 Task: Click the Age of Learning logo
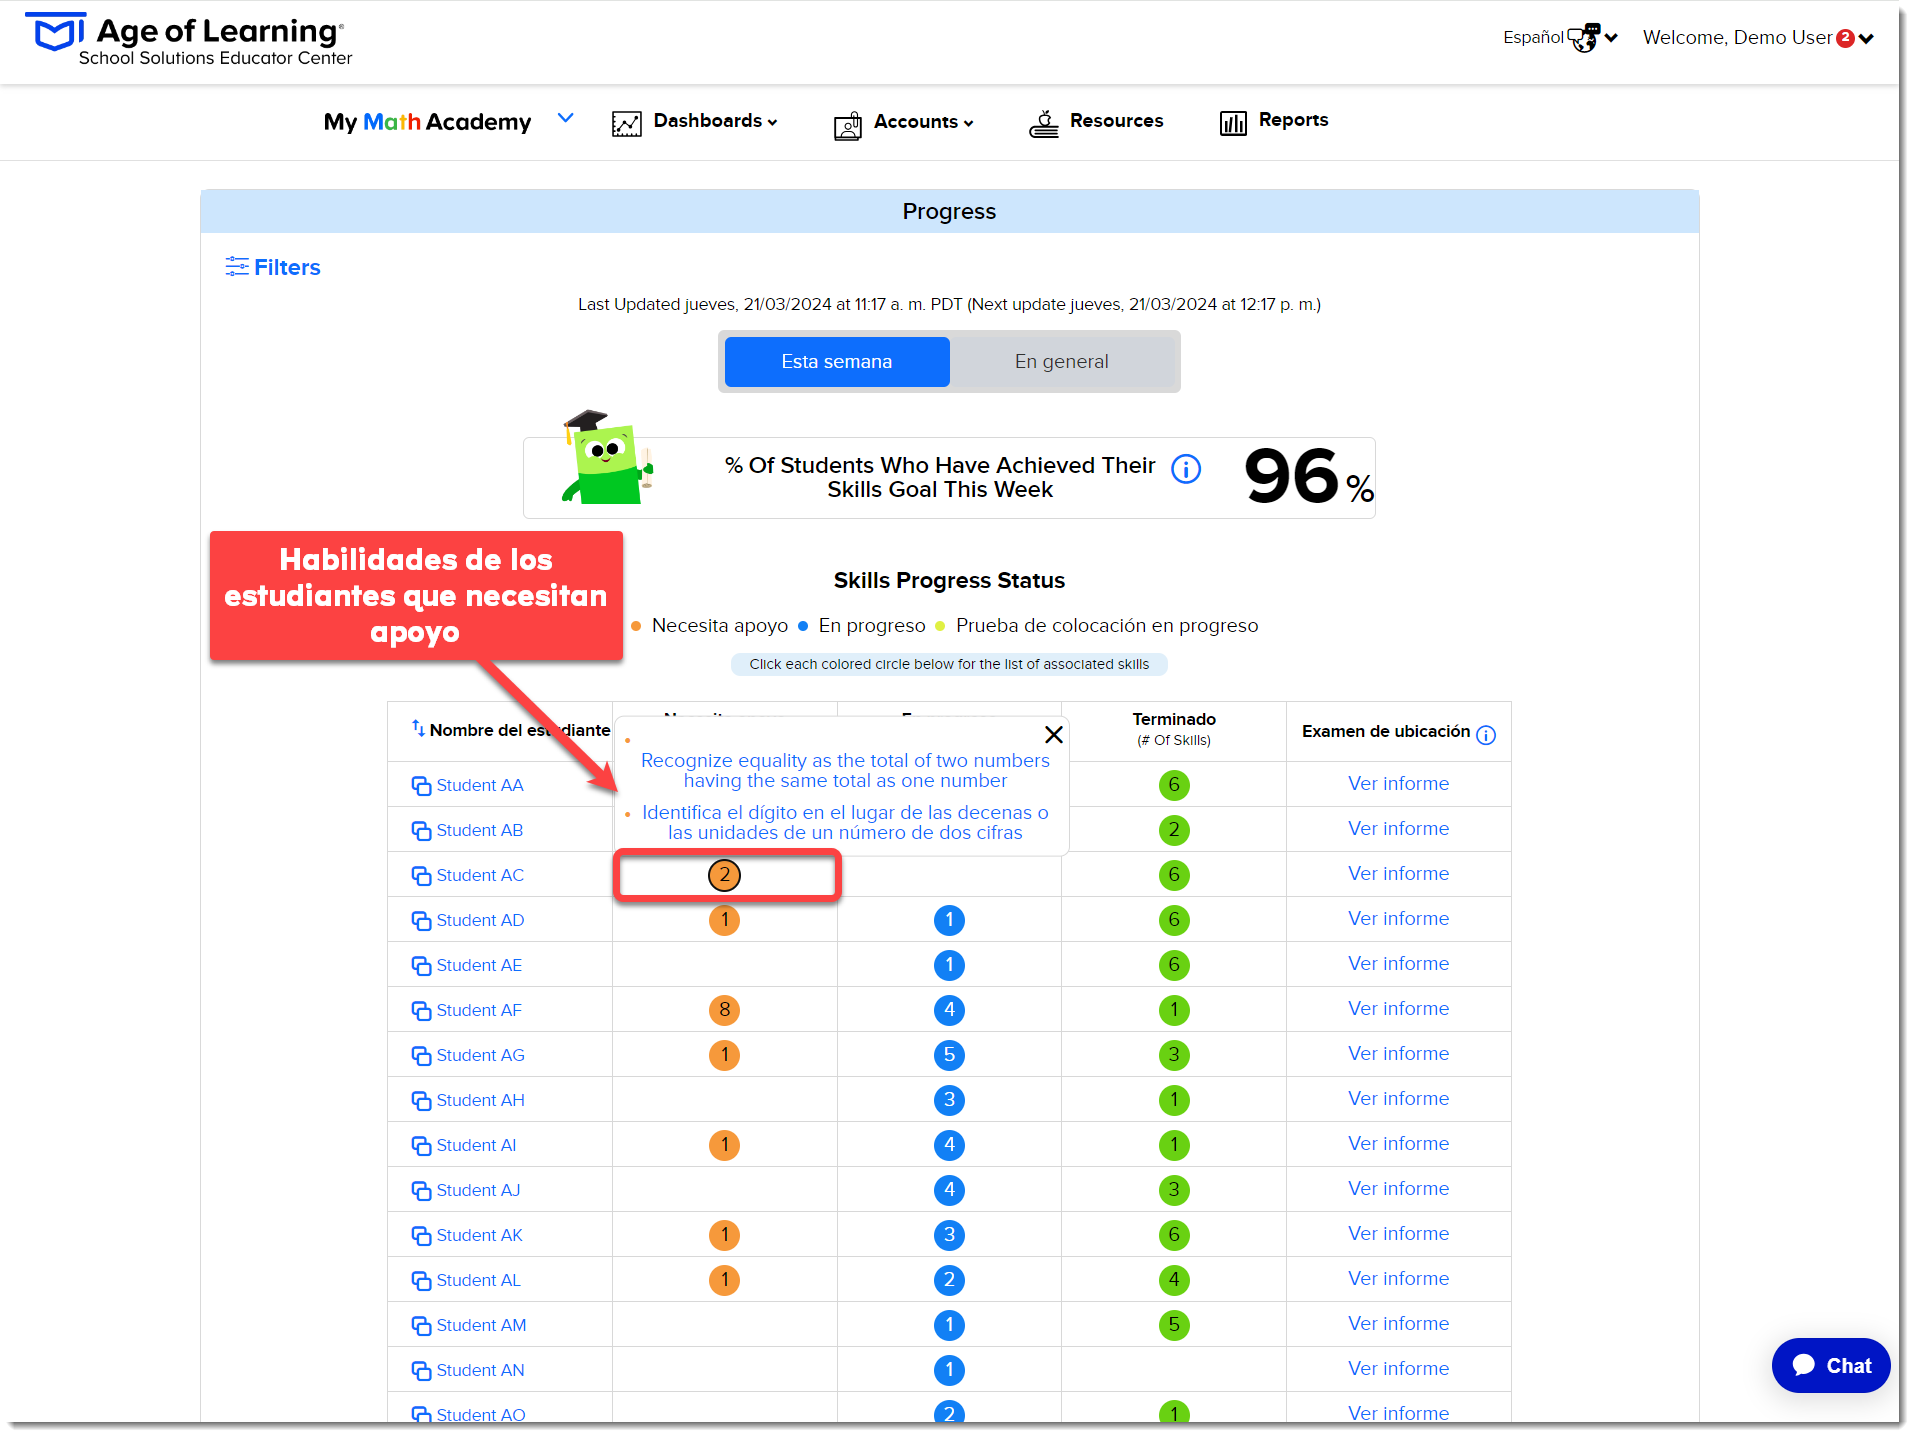[189, 40]
